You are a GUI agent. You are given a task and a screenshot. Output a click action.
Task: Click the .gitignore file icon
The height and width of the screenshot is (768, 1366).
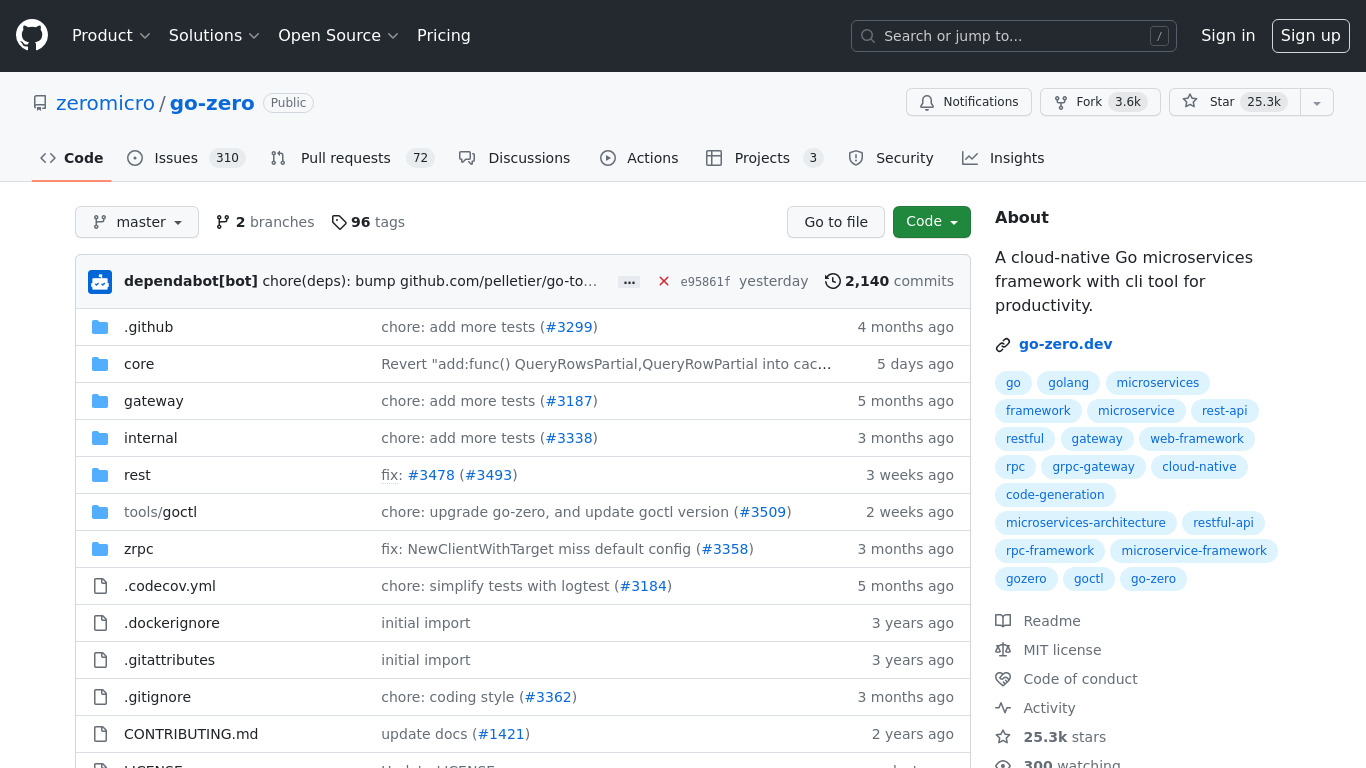[100, 697]
